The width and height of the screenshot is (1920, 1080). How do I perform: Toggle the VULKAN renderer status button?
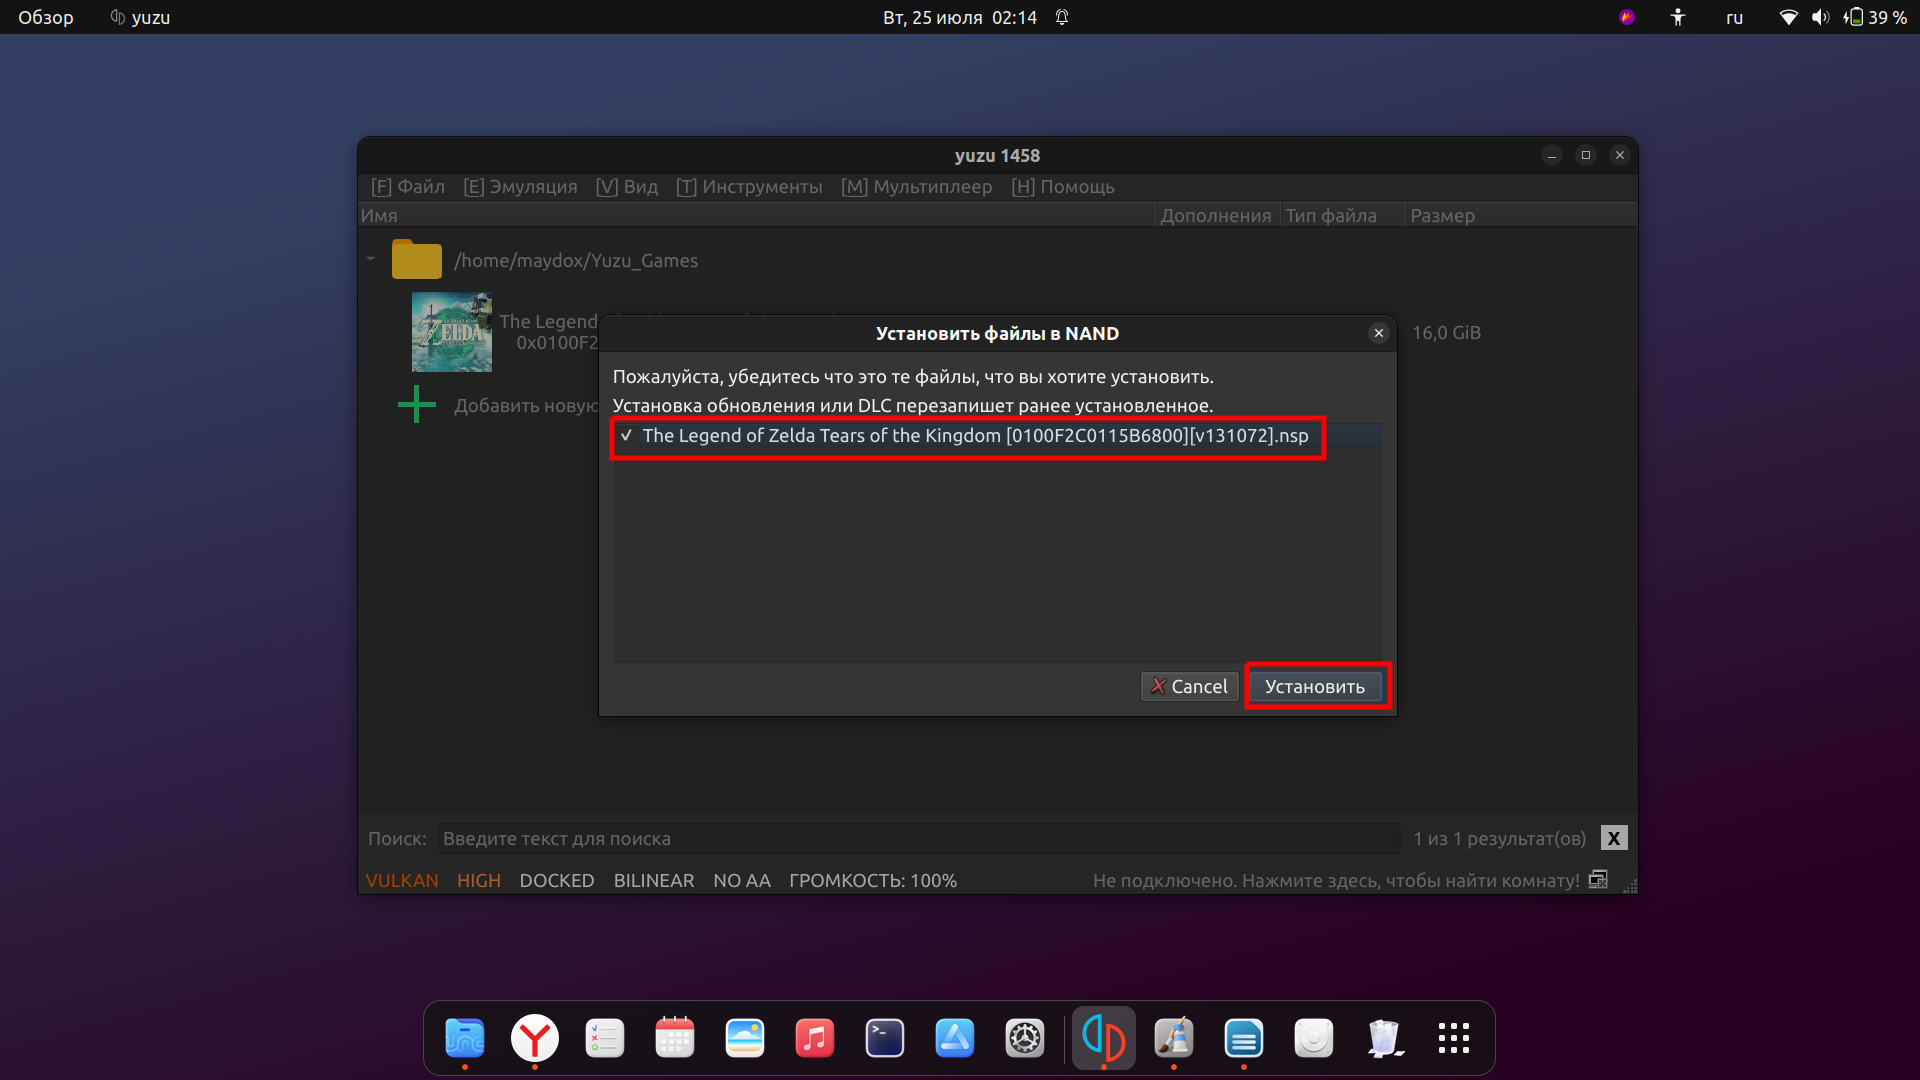[x=402, y=880]
